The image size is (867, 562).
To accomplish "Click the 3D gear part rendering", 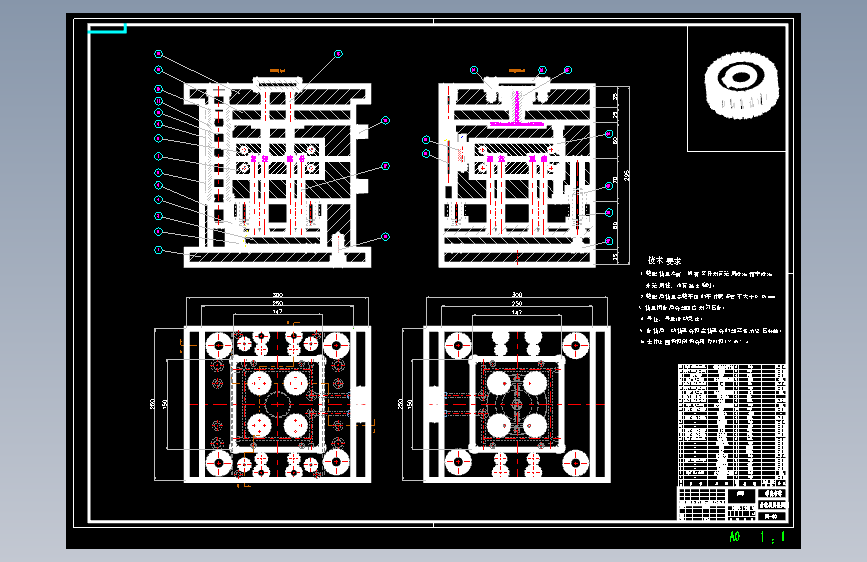I will pos(741,85).
